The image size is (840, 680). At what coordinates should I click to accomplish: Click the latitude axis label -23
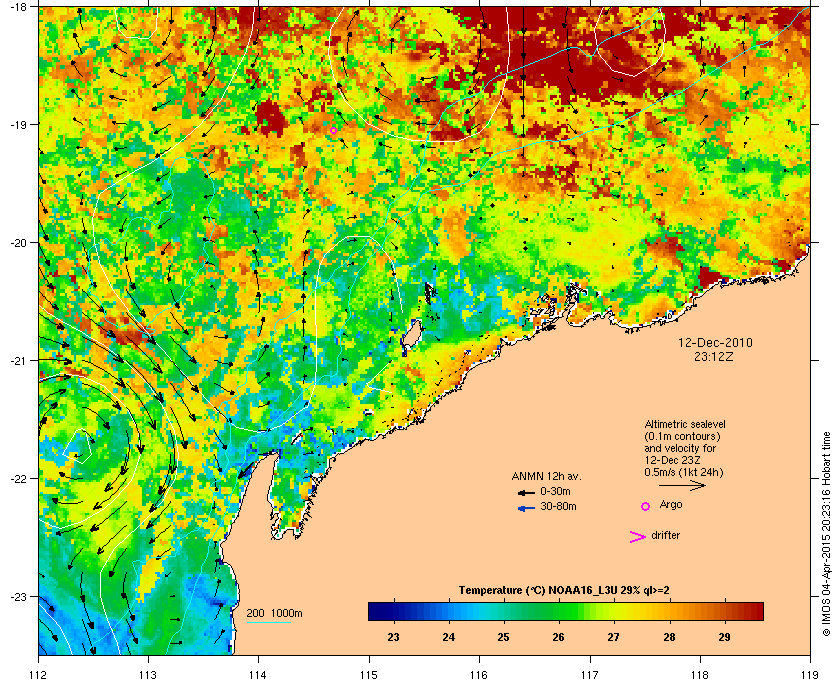pos(17,596)
